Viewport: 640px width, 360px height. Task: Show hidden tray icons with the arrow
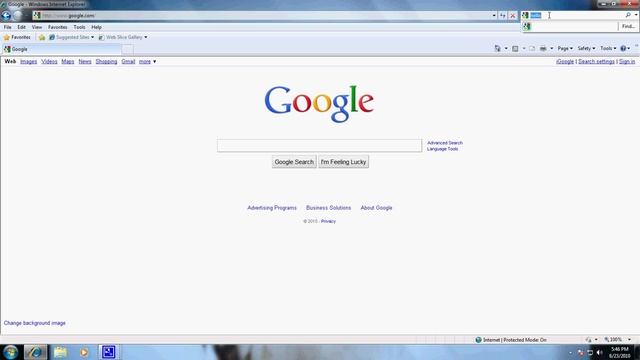coord(571,352)
